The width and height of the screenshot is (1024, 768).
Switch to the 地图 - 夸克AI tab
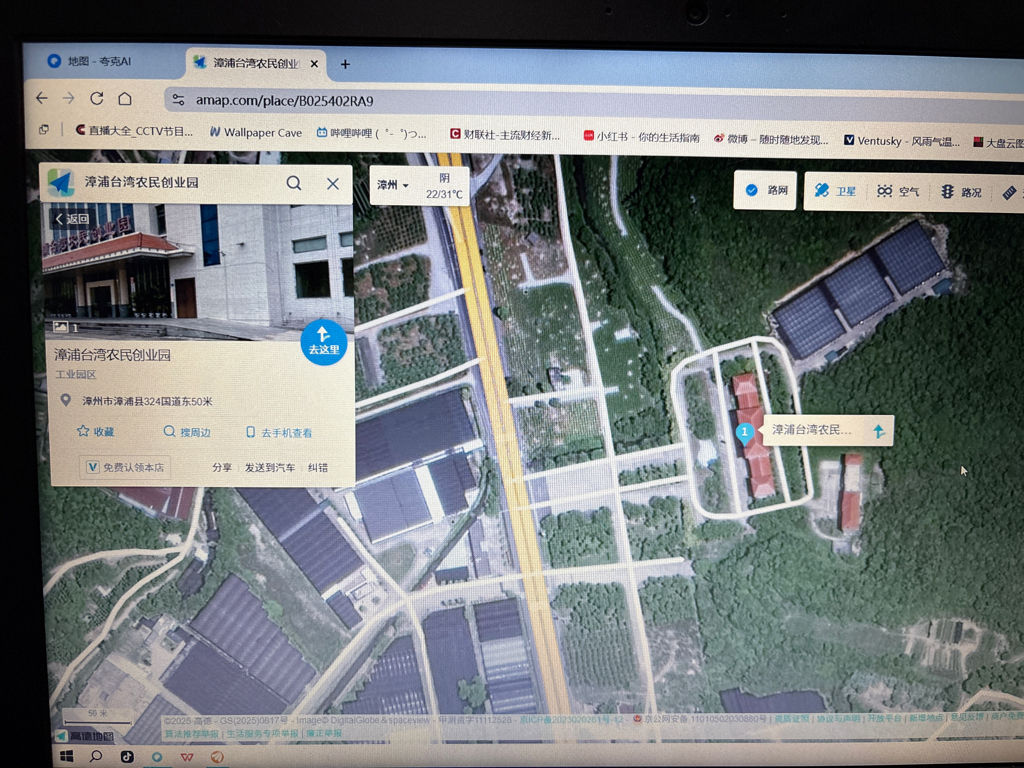pos(90,61)
